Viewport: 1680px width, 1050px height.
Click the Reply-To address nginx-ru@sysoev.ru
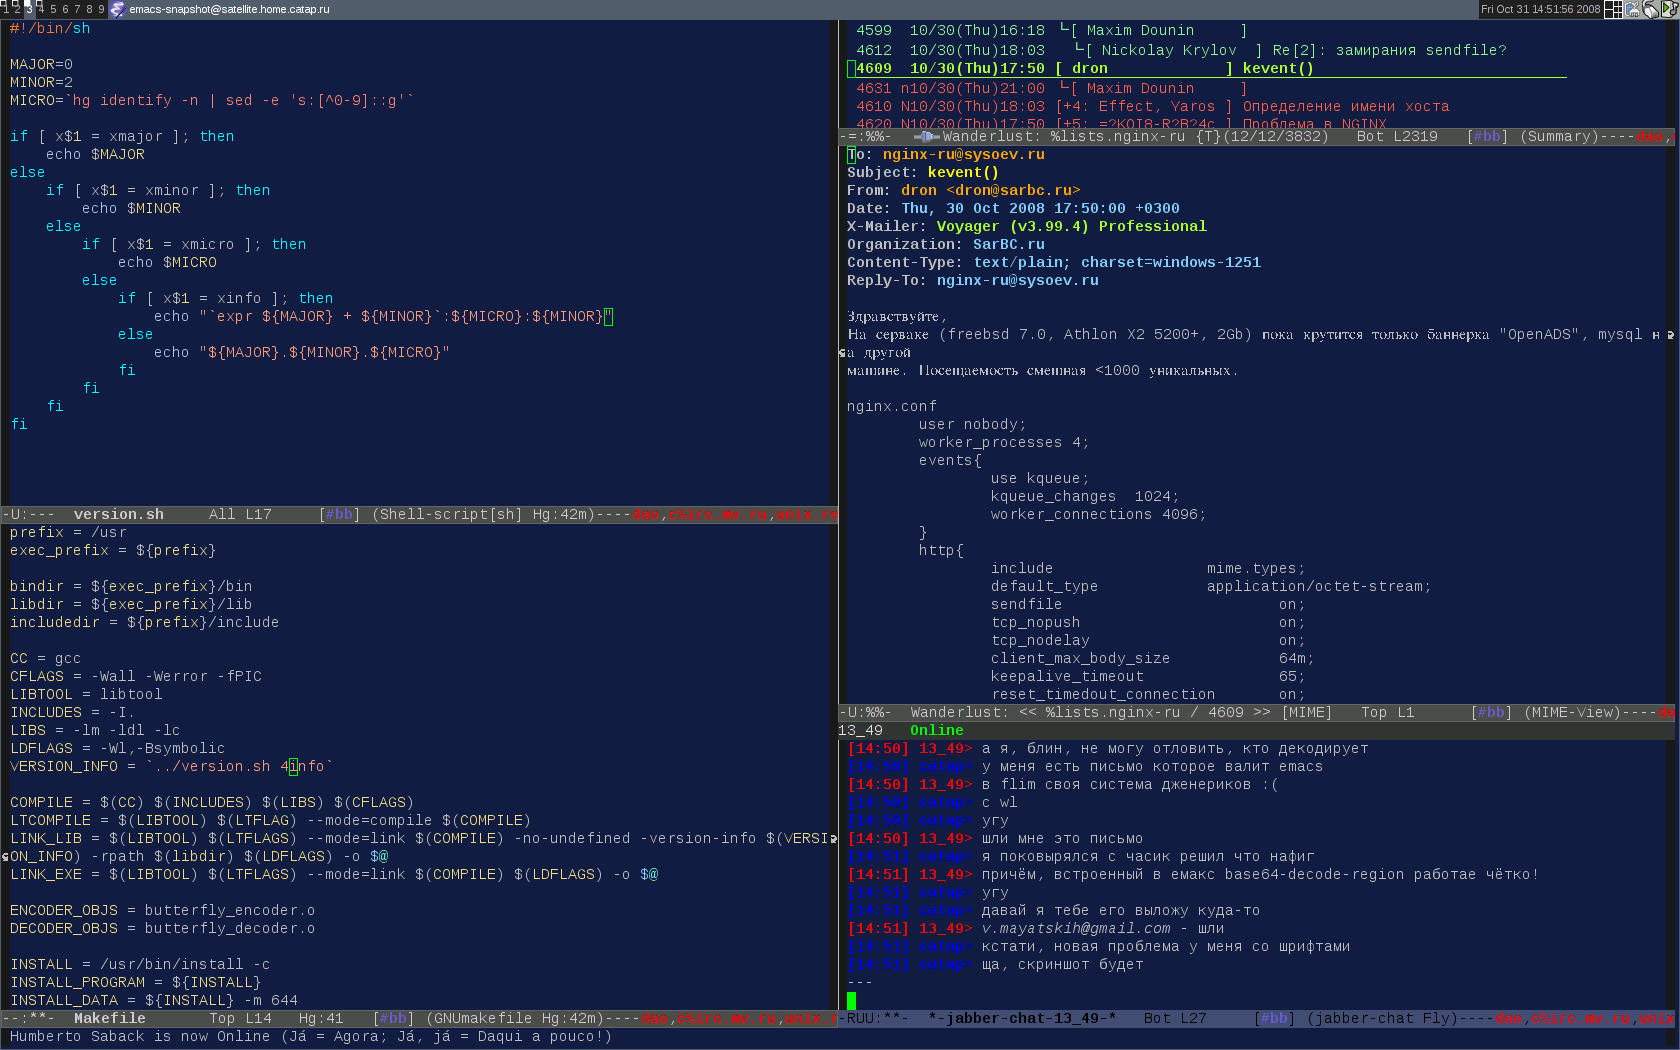(1017, 280)
